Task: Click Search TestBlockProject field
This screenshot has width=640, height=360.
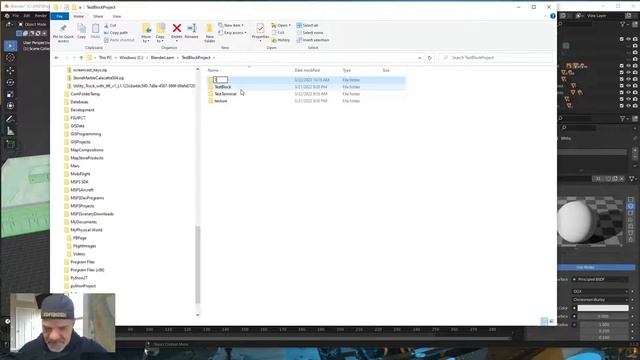Action: coord(496,58)
